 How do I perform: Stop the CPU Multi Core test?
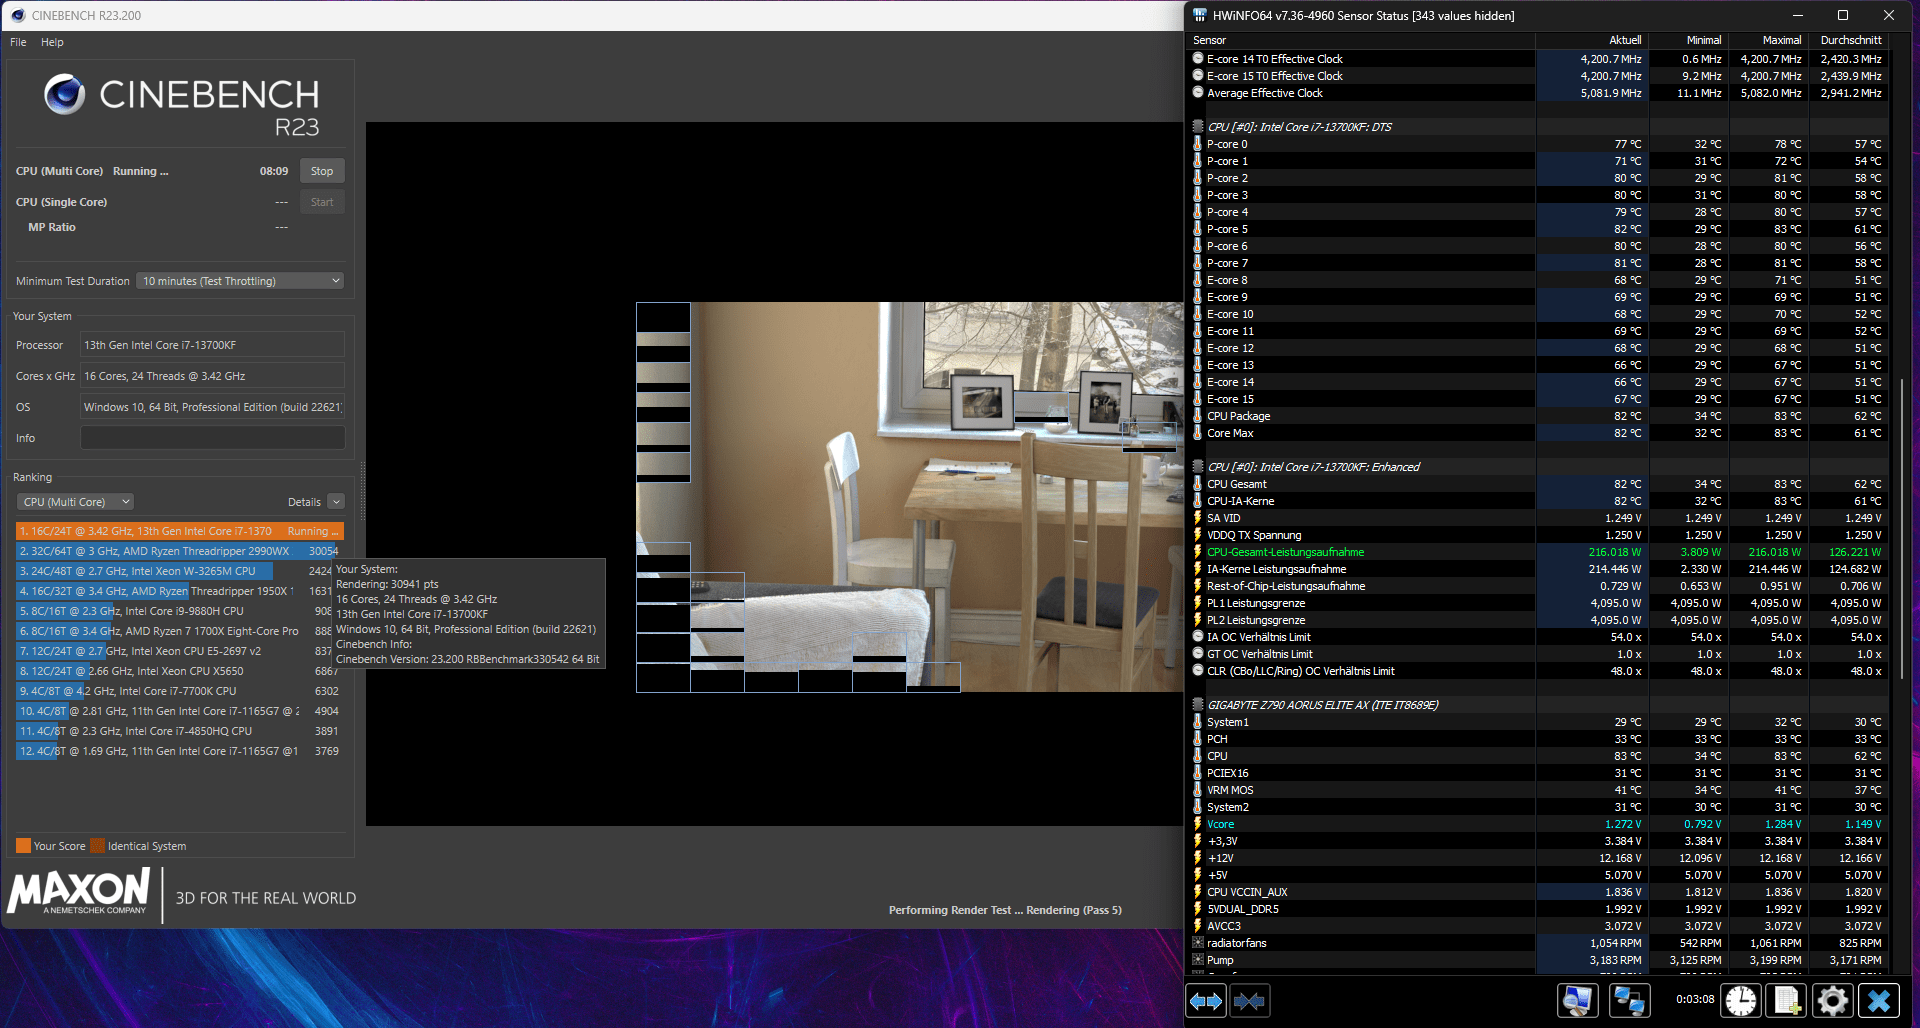pyautogui.click(x=322, y=171)
